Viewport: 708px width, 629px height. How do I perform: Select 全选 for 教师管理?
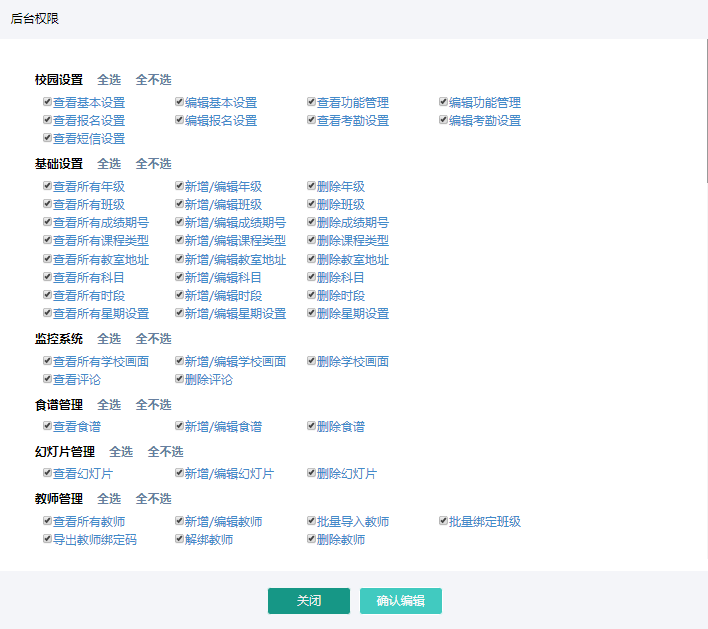pyautogui.click(x=109, y=499)
